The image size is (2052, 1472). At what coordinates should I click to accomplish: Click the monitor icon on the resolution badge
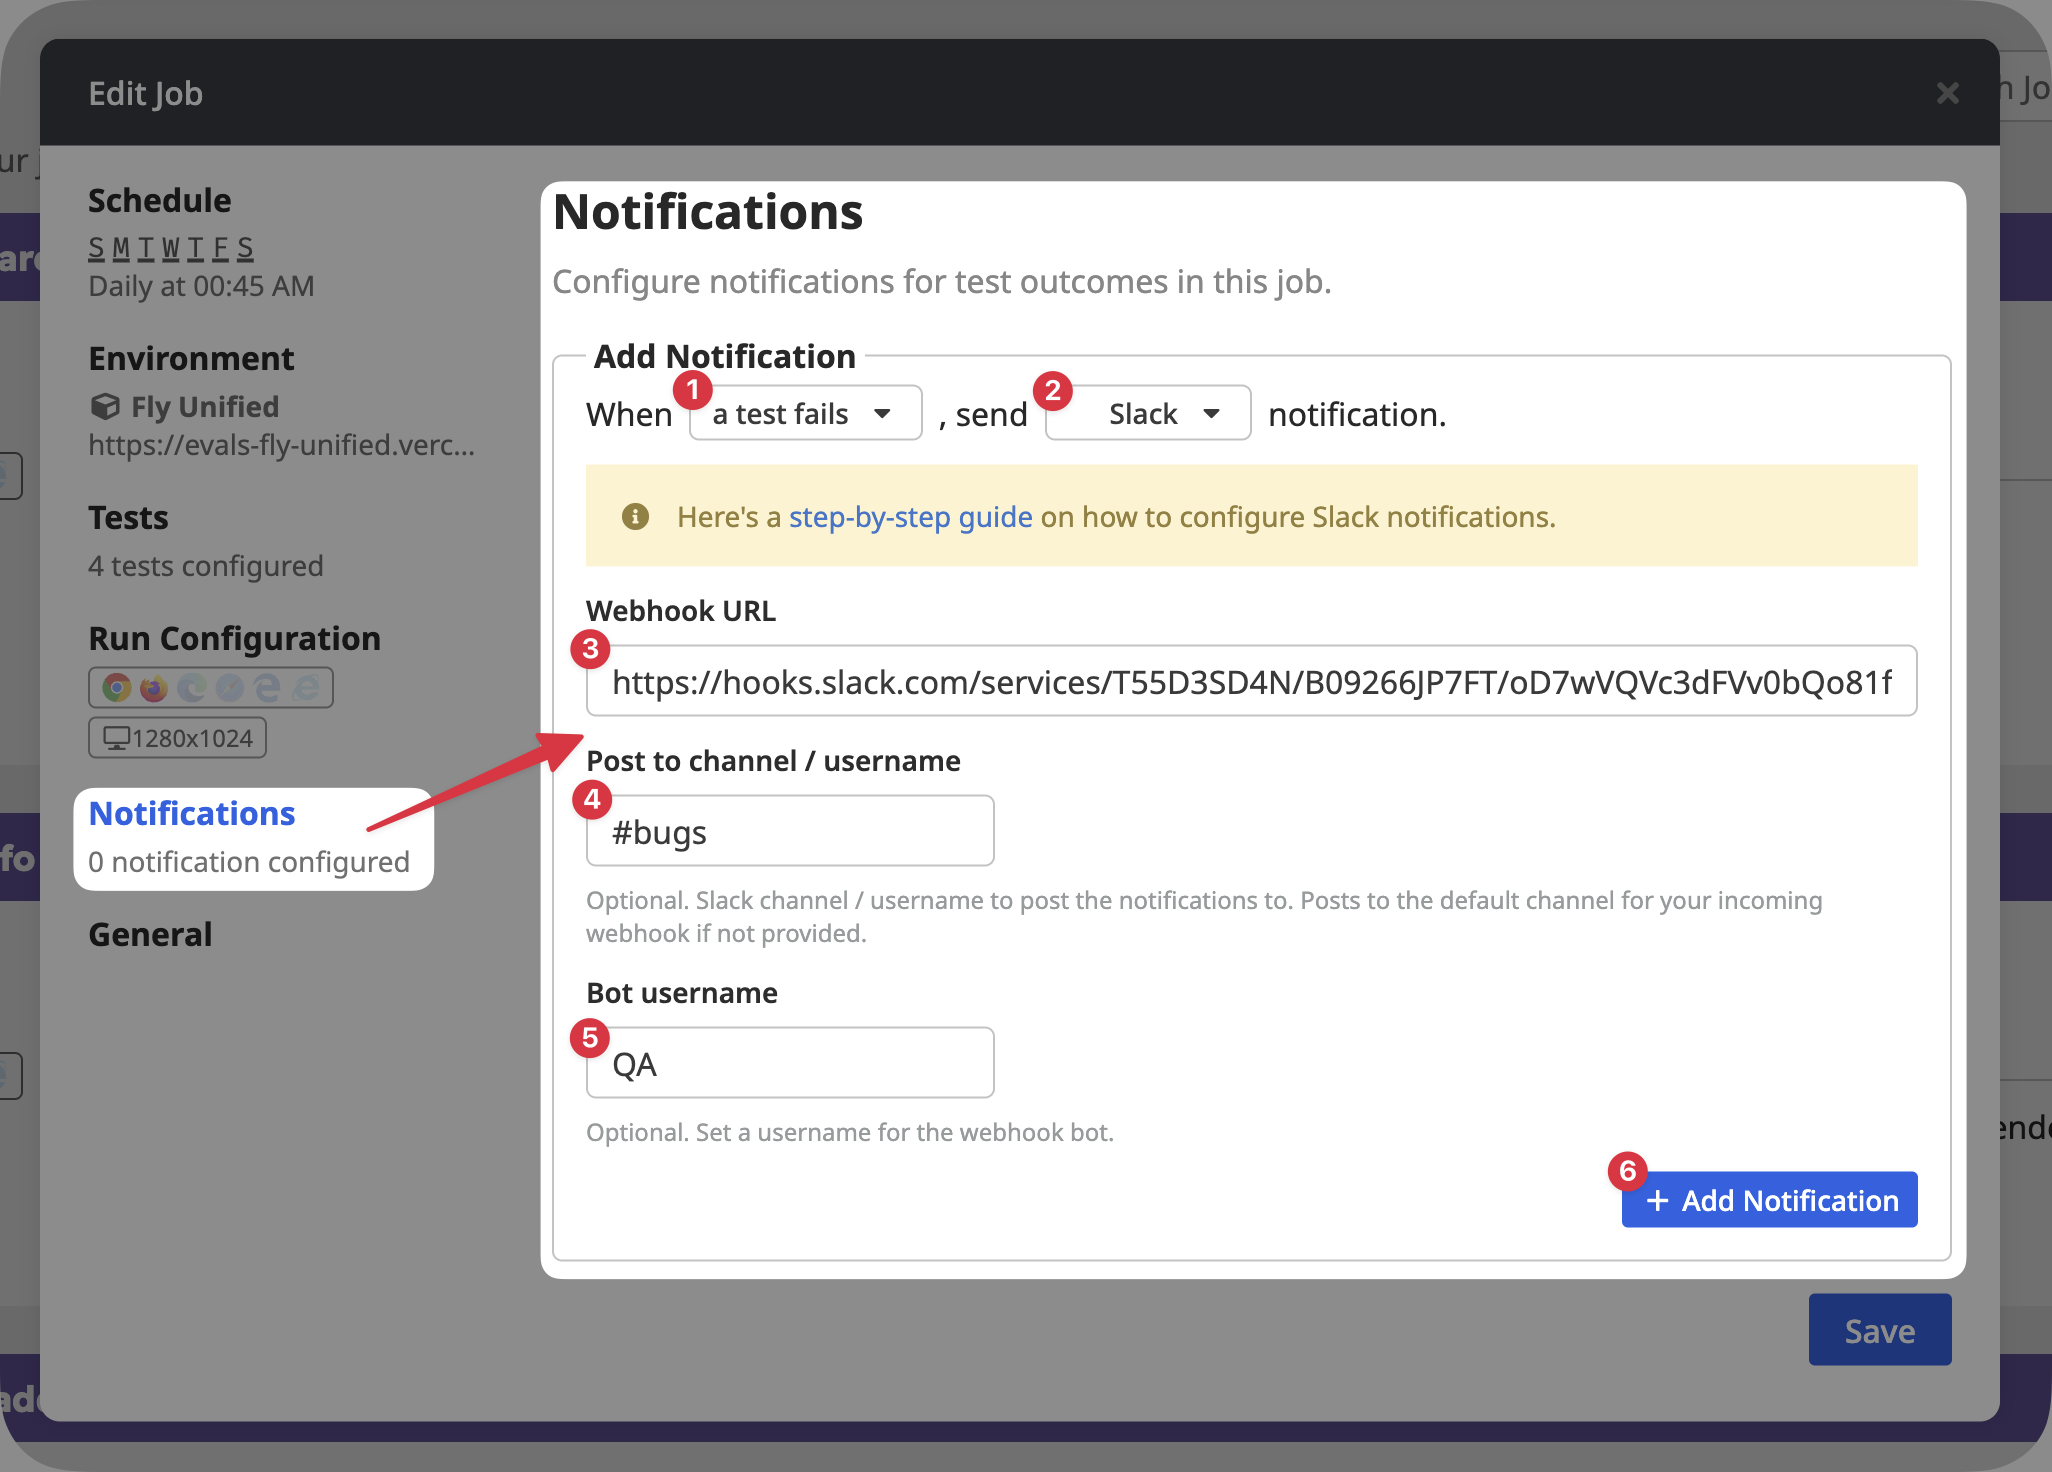(x=117, y=740)
